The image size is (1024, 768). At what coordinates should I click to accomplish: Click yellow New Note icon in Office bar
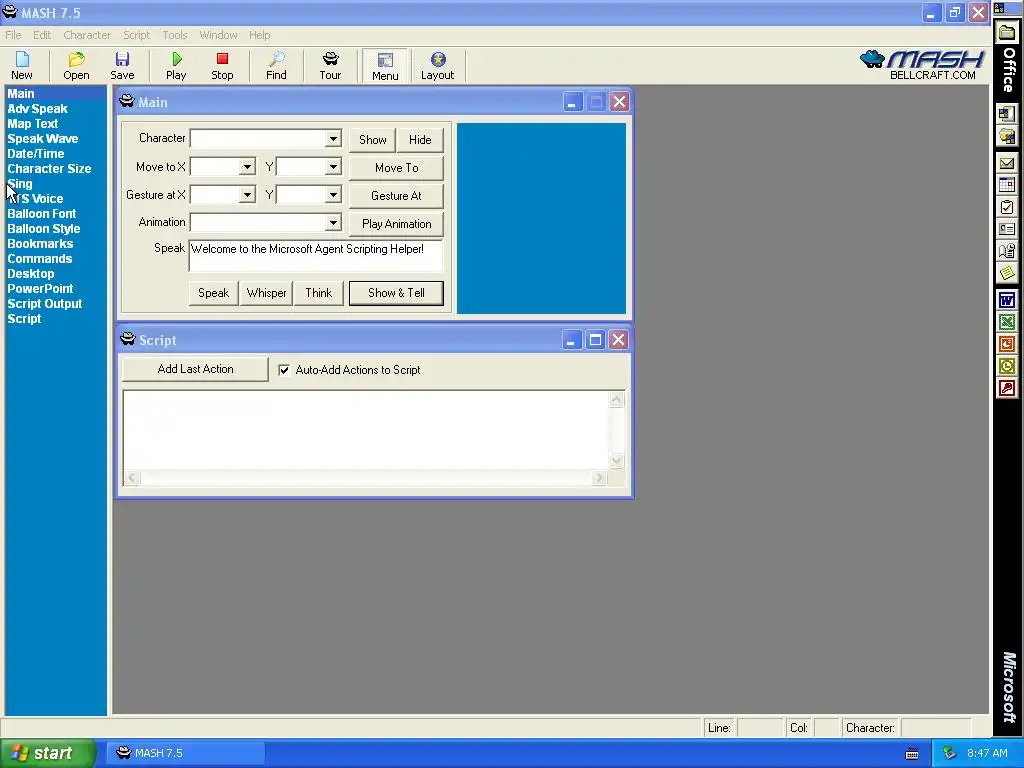click(x=1007, y=273)
